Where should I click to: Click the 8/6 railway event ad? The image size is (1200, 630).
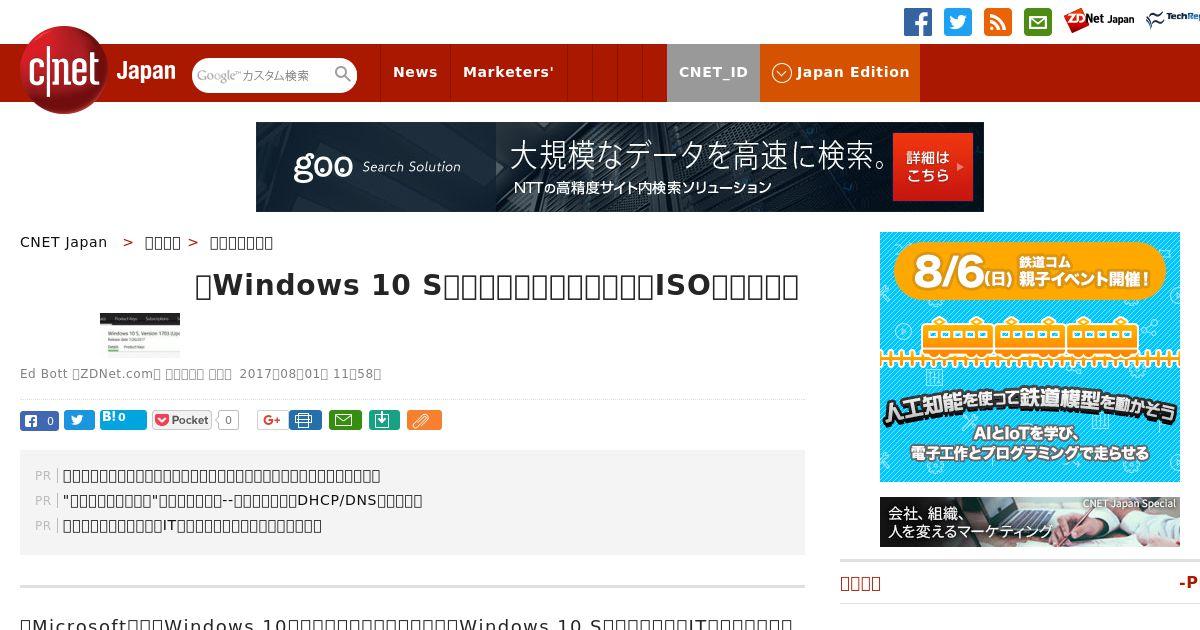[1030, 357]
